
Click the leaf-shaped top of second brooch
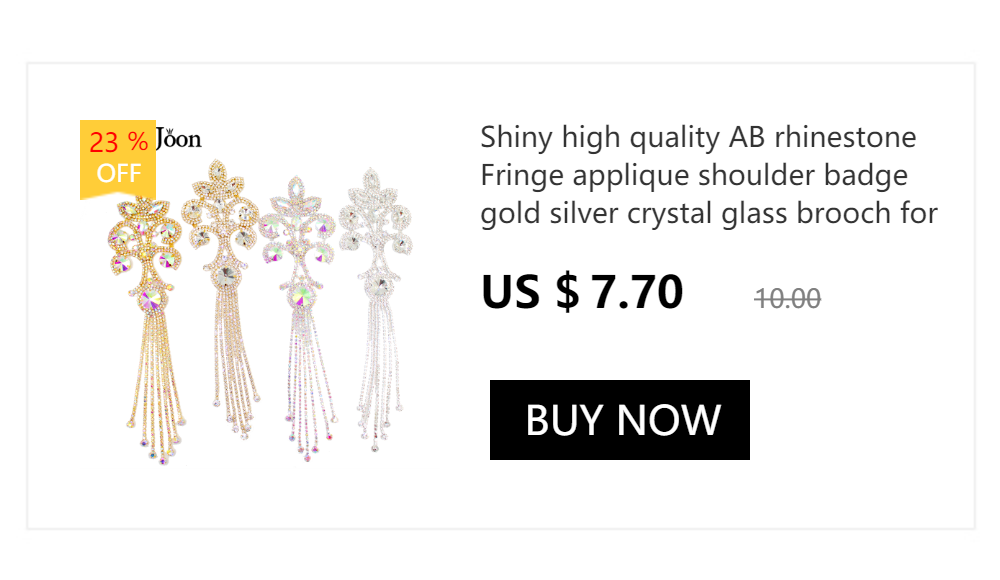click(x=219, y=174)
